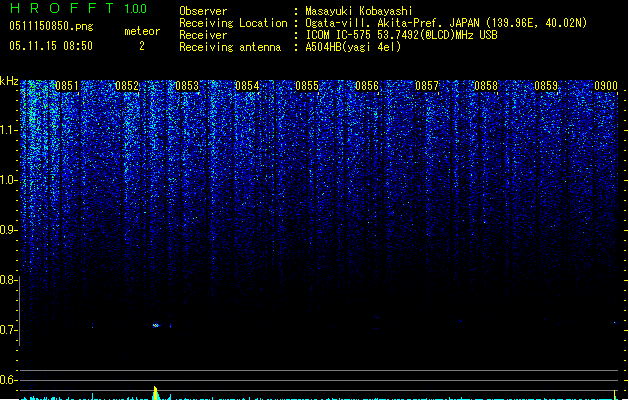Screen dimensions: 629x400
Task: Click the 0854 time marker
Action: click(x=247, y=86)
